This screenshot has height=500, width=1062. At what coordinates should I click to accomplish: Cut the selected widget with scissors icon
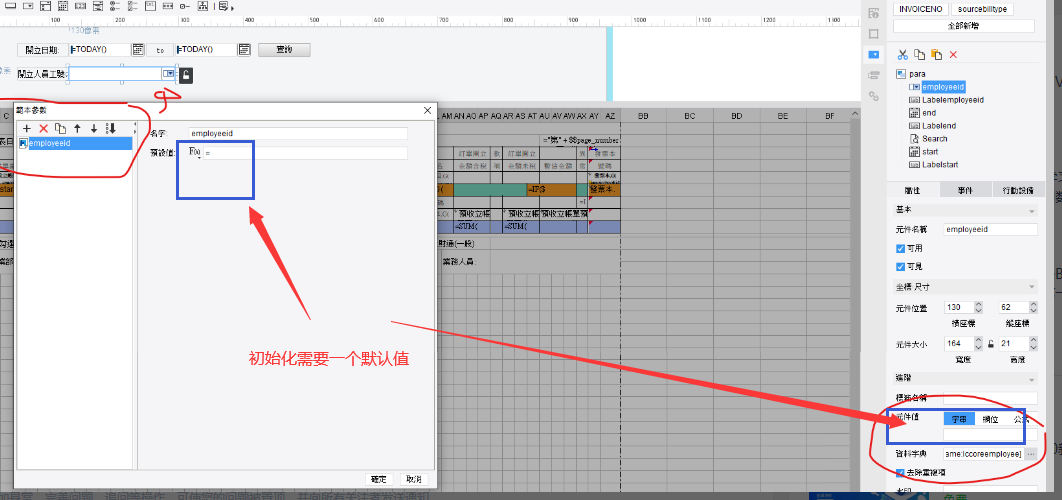pyautogui.click(x=902, y=54)
